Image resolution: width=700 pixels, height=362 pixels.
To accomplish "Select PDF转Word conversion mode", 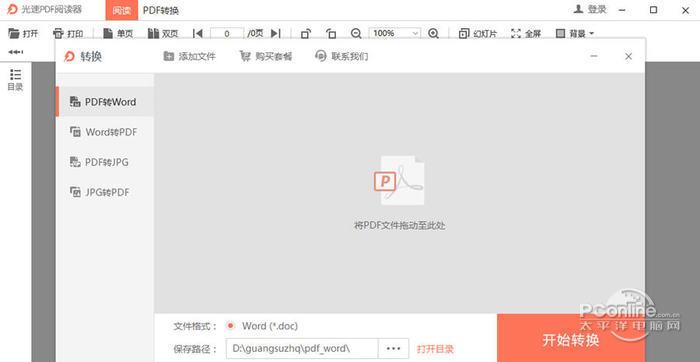I will tap(105, 102).
